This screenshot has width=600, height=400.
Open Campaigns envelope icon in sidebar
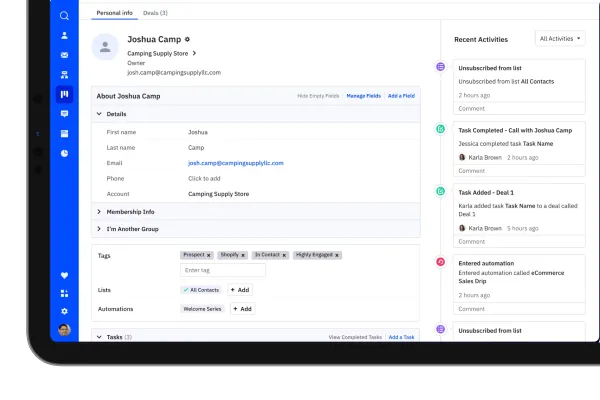click(64, 55)
